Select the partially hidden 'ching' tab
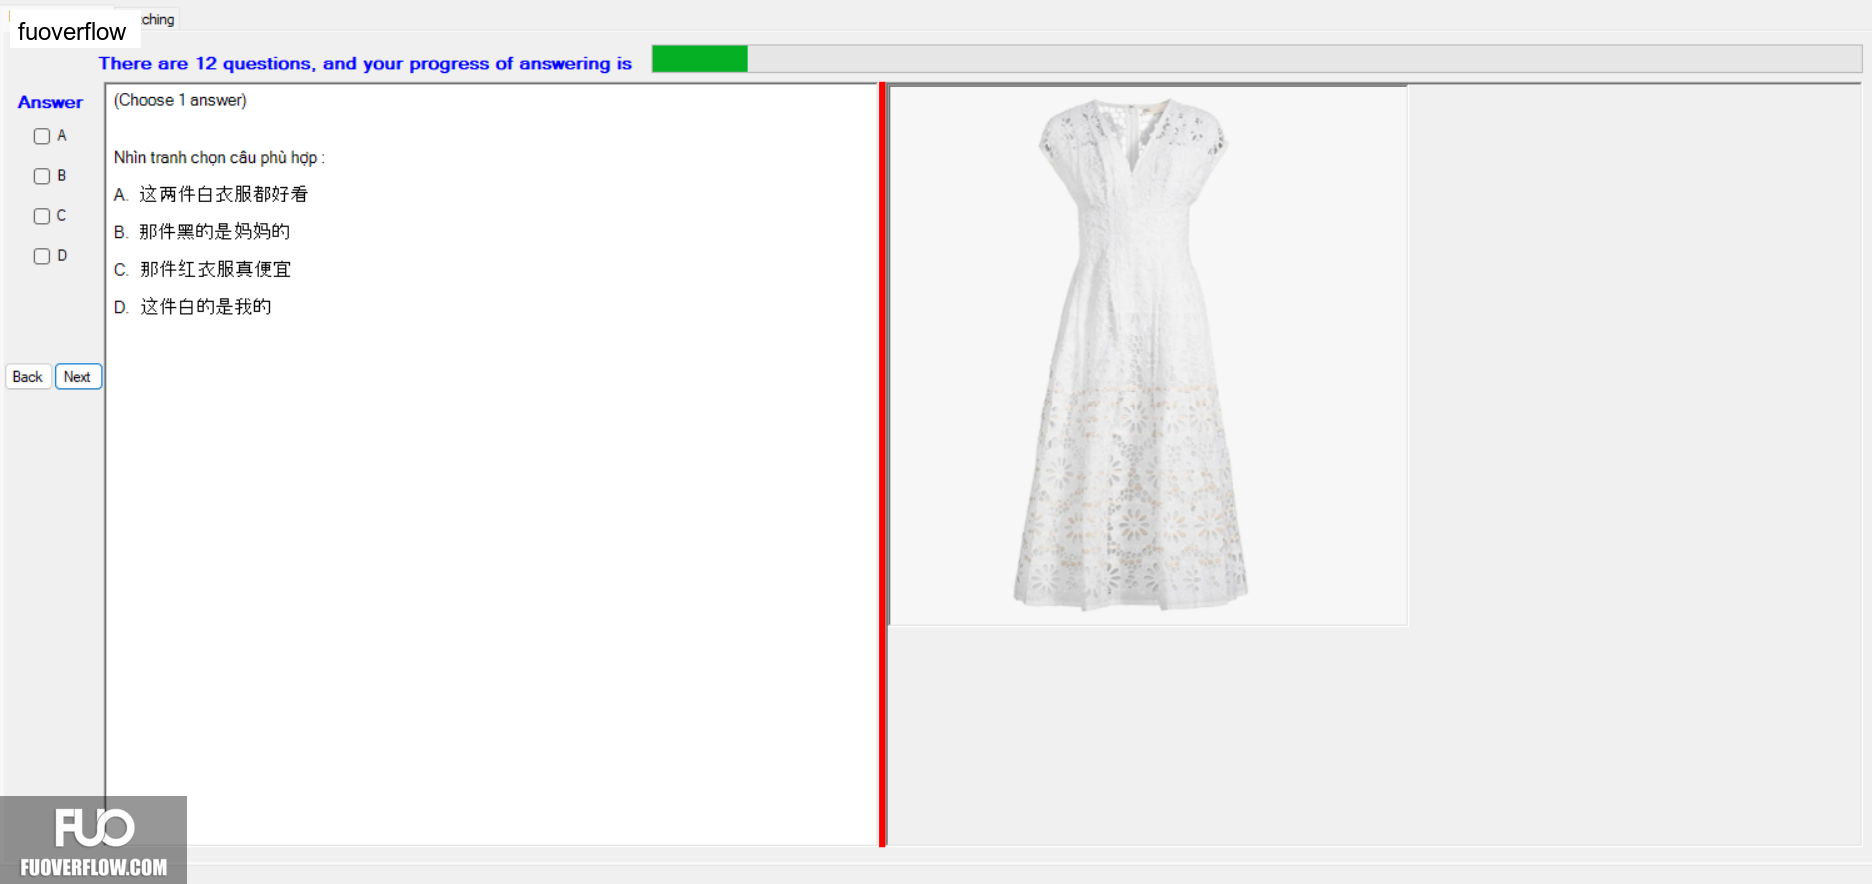This screenshot has height=884, width=1872. tap(158, 19)
